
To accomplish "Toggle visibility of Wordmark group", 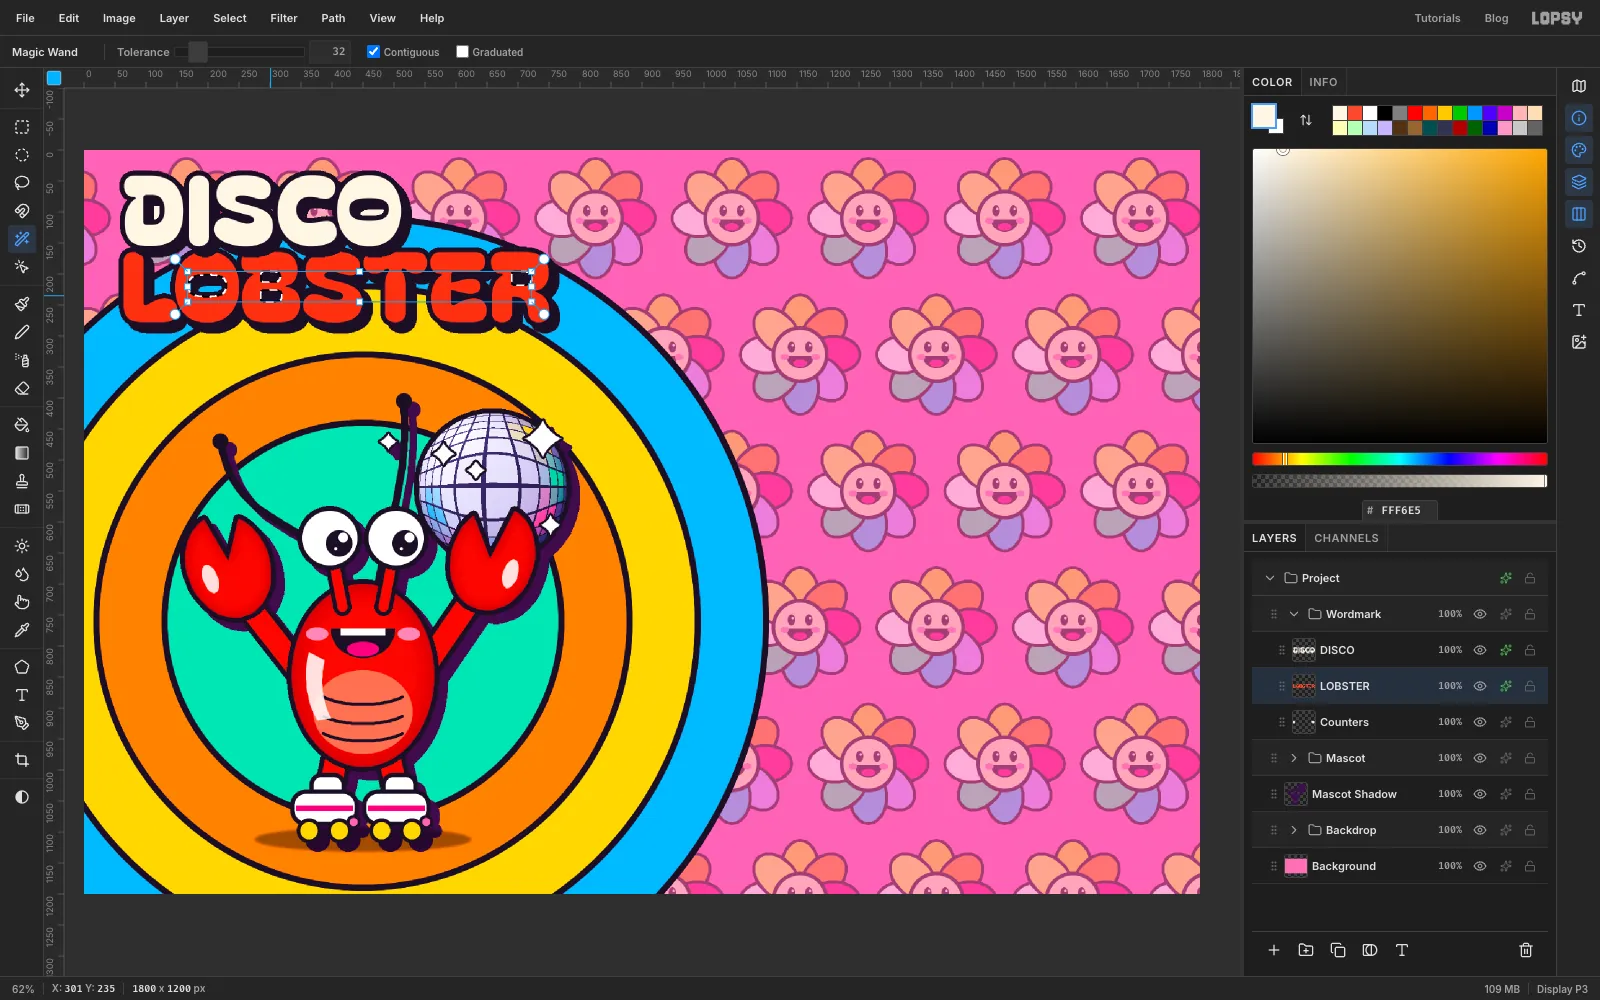I will pos(1480,614).
